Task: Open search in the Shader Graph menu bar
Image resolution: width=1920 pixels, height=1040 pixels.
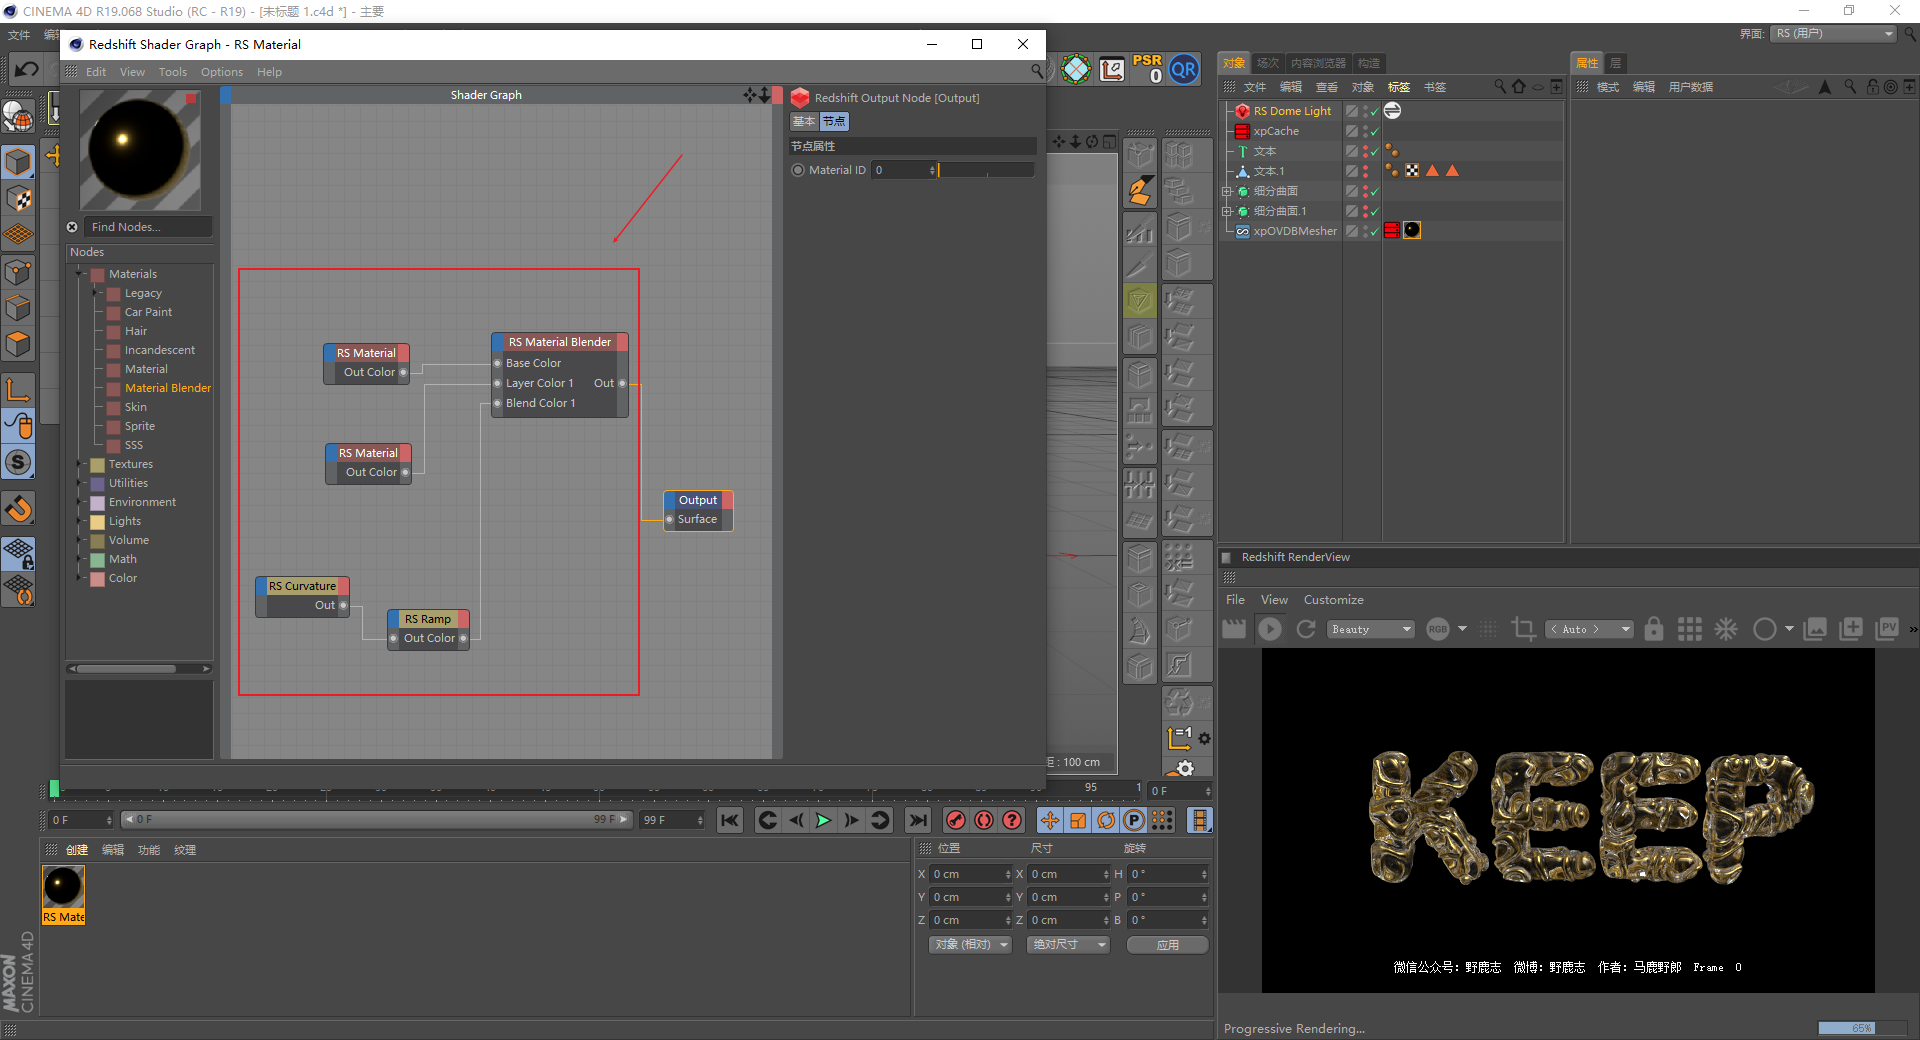Action: pyautogui.click(x=1037, y=71)
